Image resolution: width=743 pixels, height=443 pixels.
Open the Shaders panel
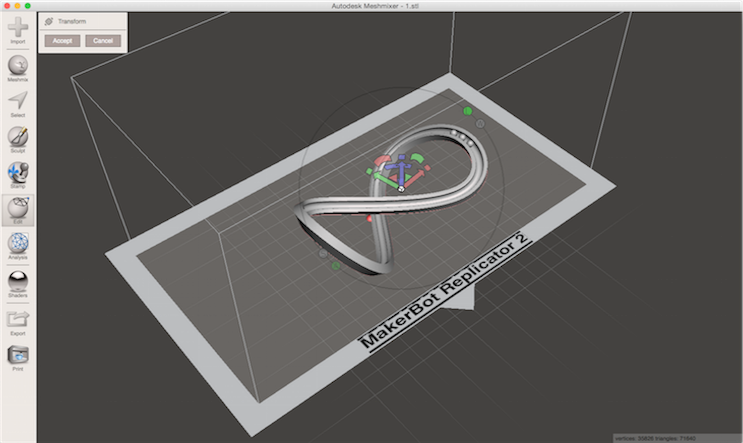point(18,284)
